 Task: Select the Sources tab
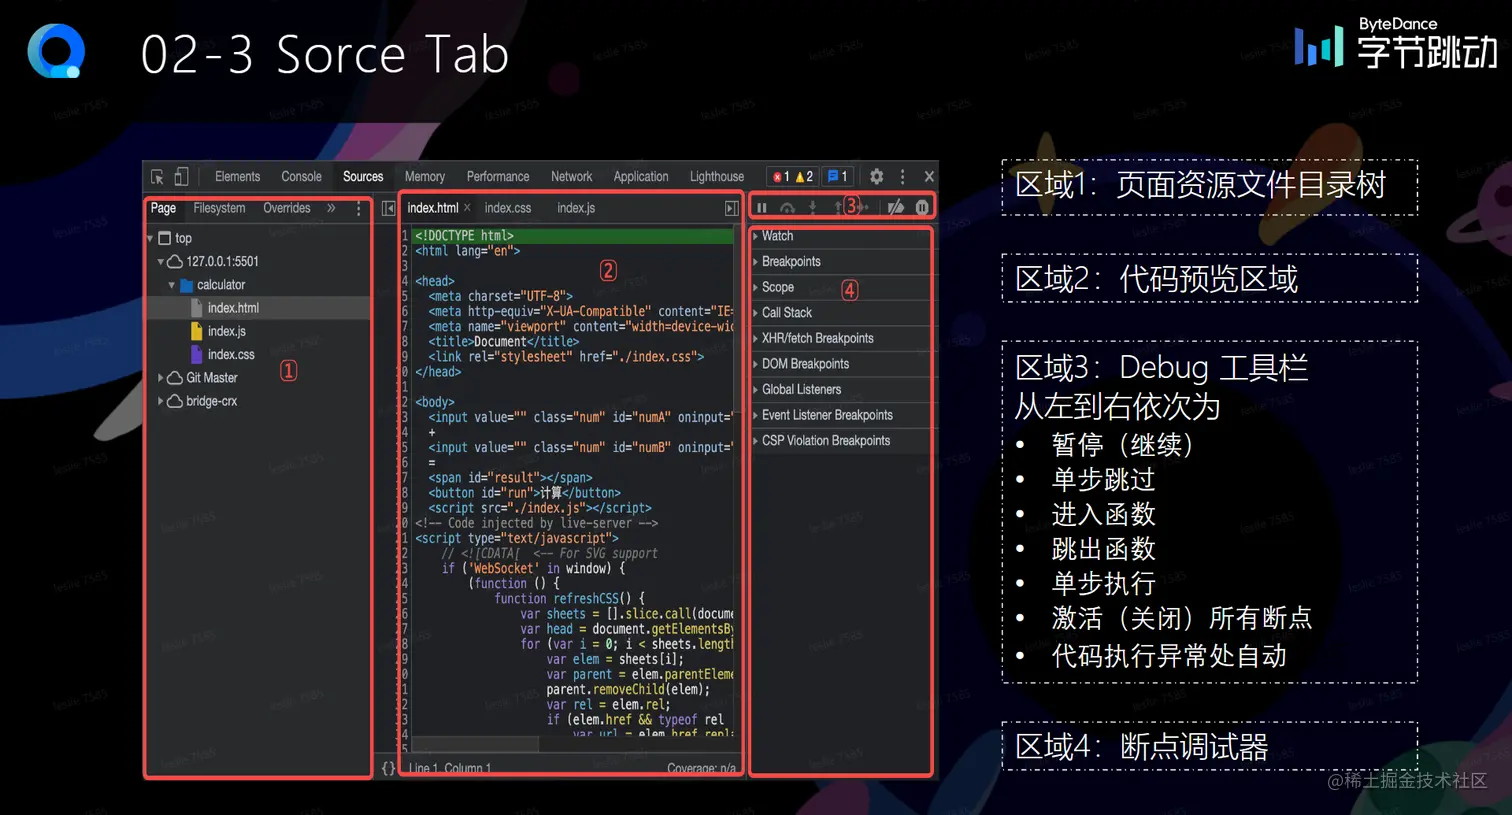pos(363,177)
